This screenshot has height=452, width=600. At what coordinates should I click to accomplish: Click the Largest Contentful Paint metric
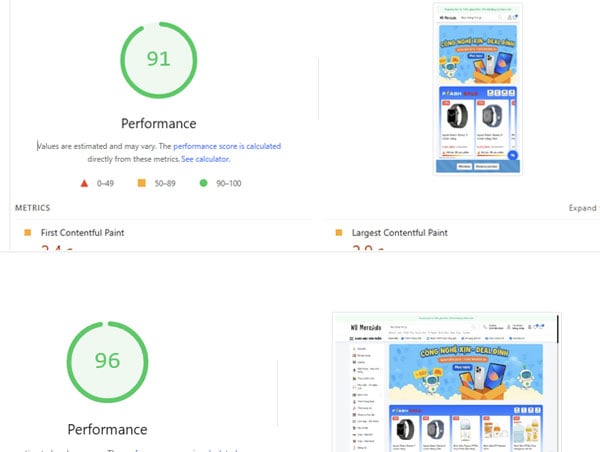(x=399, y=233)
